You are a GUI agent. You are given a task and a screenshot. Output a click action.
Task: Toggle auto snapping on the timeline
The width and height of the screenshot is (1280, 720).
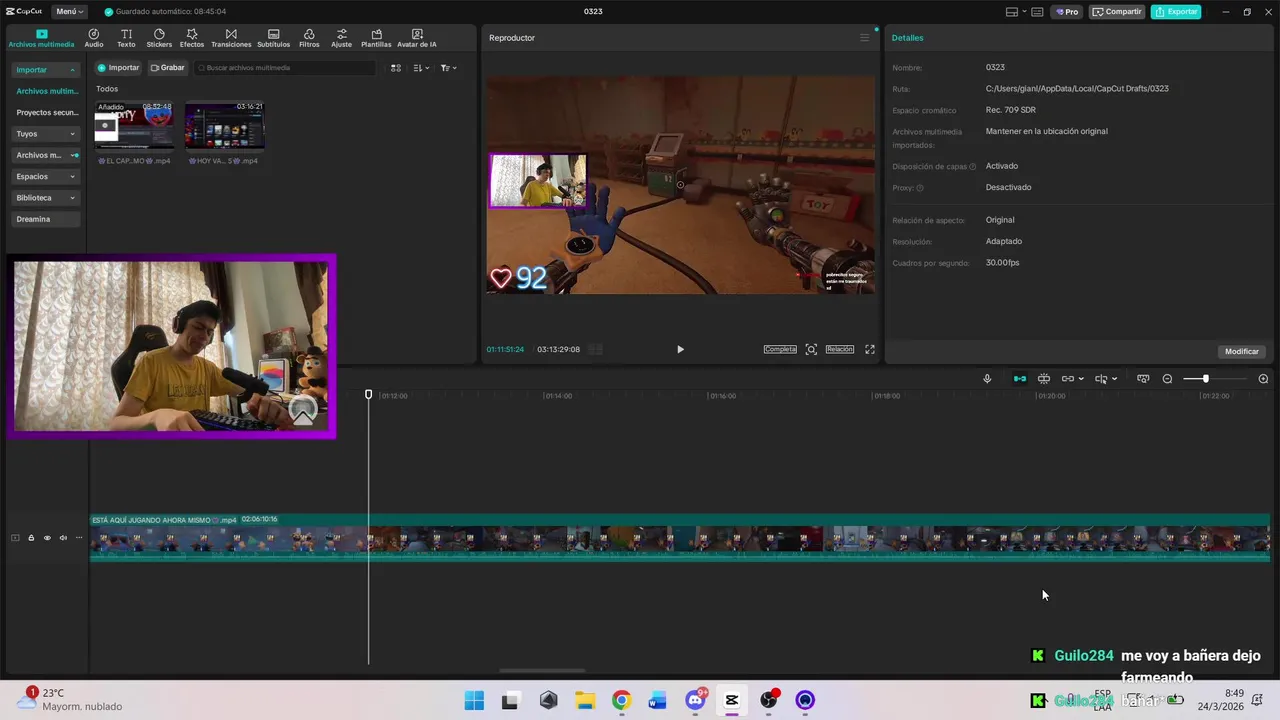pos(1044,379)
